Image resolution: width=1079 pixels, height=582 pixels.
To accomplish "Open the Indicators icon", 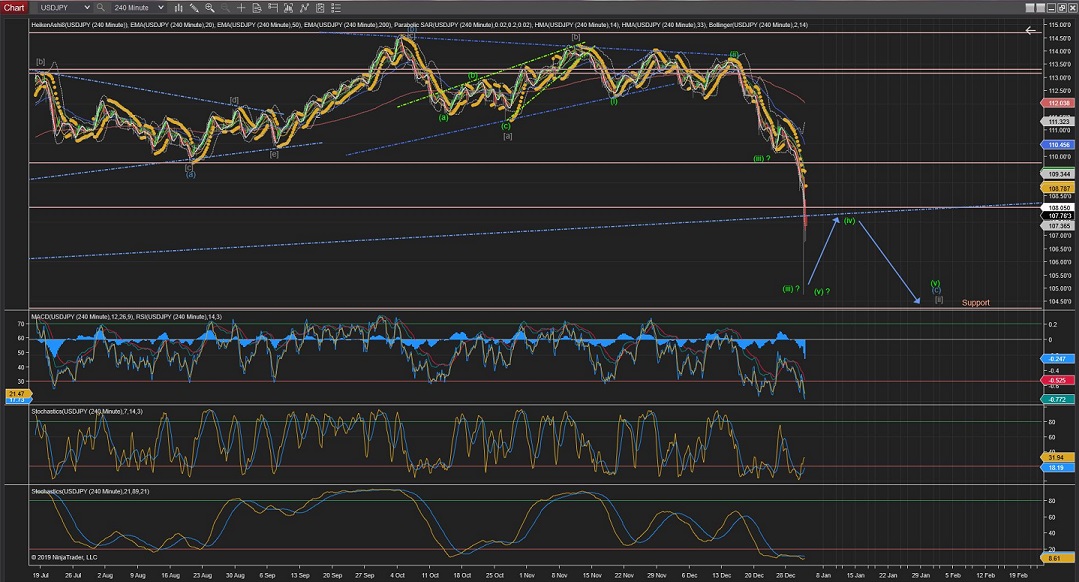I will [304, 8].
